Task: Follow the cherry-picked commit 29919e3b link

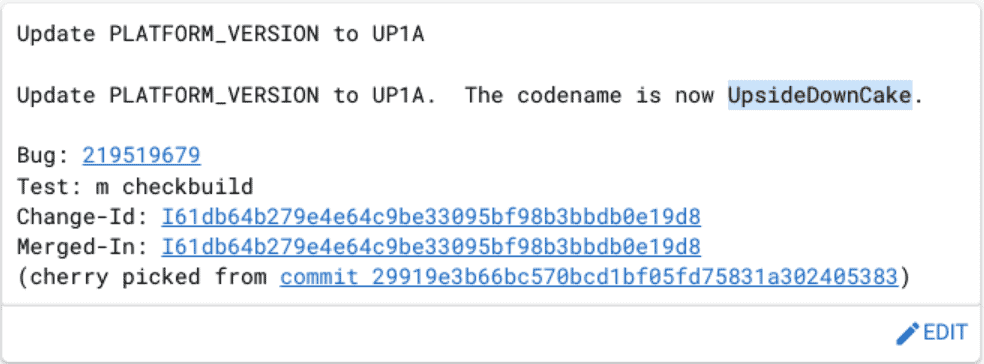Action: coord(589,277)
